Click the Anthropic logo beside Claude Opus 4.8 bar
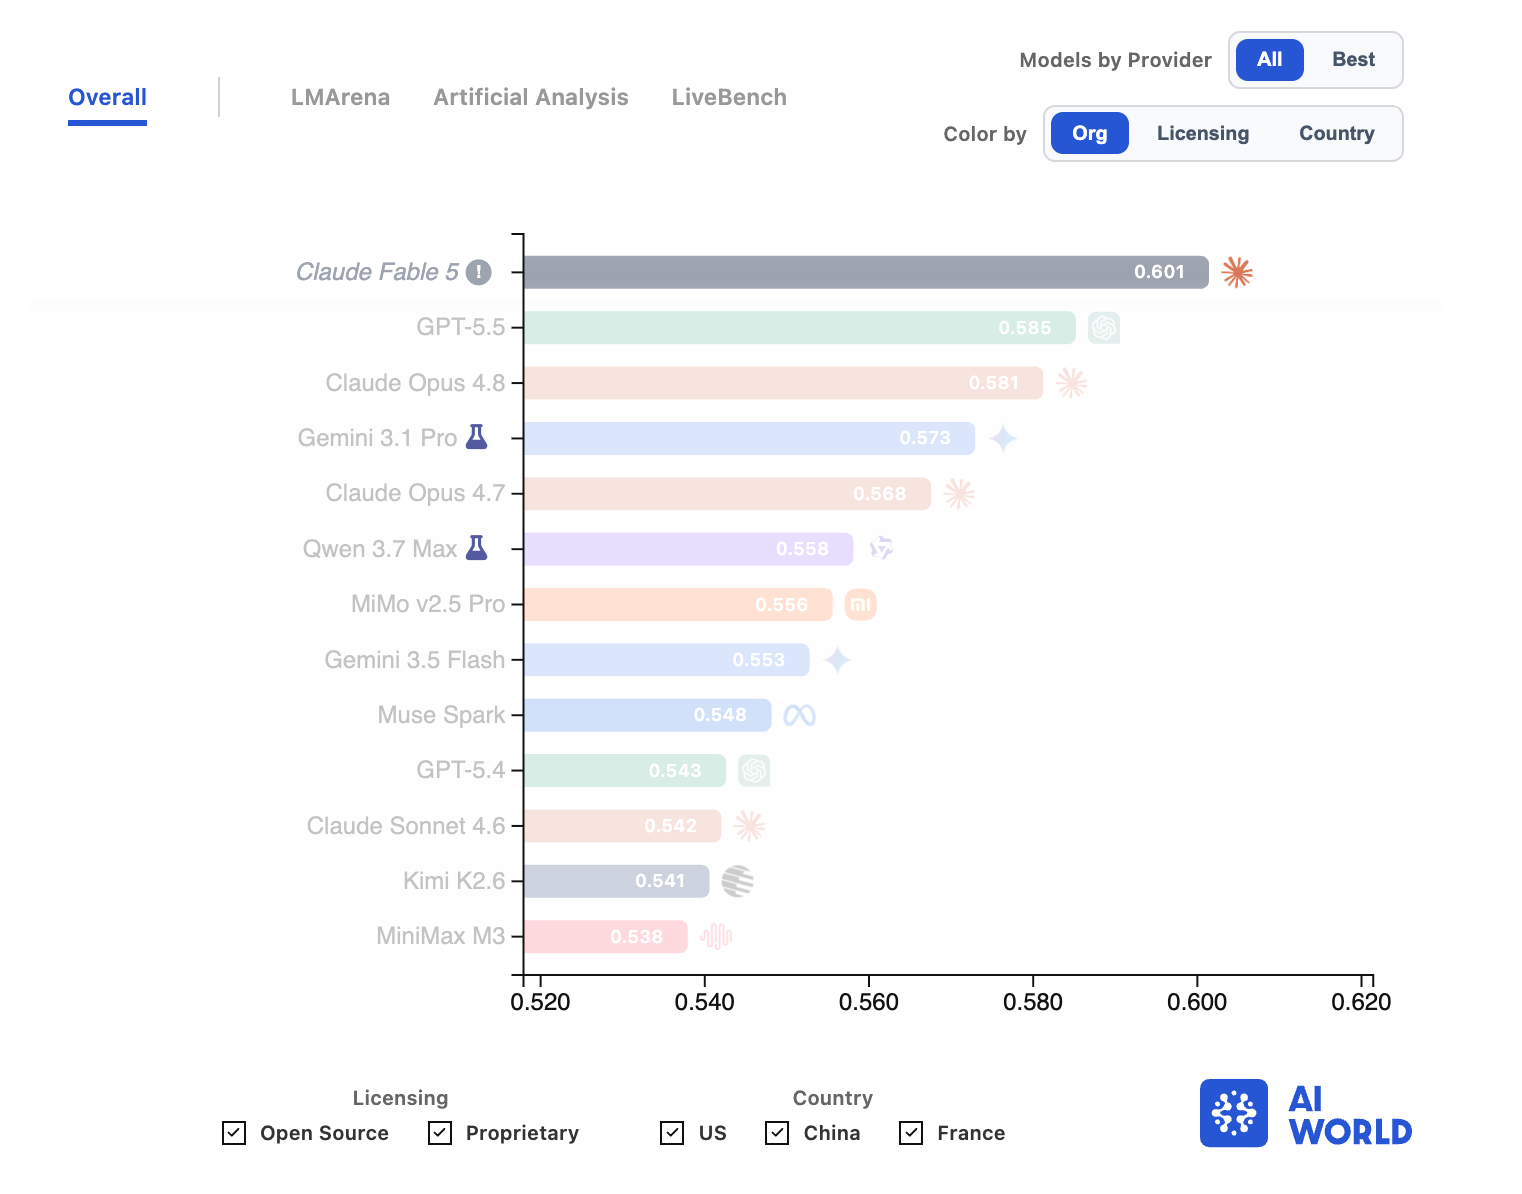This screenshot has width=1522, height=1194. pyautogui.click(x=1071, y=383)
